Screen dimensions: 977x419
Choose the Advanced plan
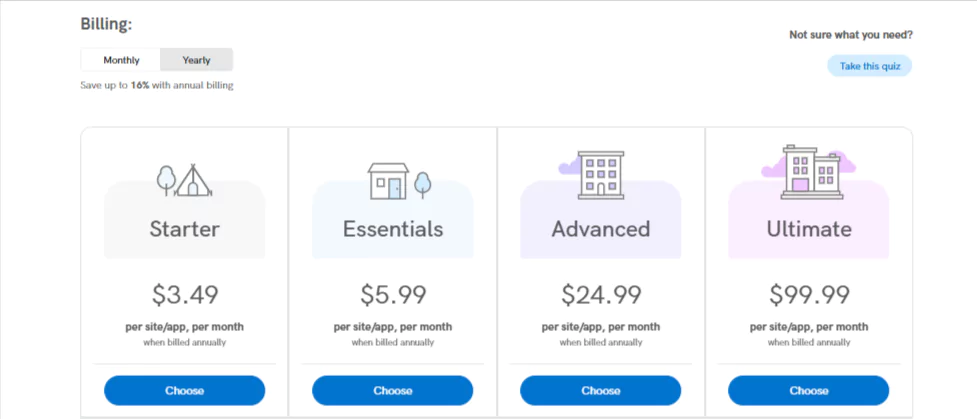[601, 391]
